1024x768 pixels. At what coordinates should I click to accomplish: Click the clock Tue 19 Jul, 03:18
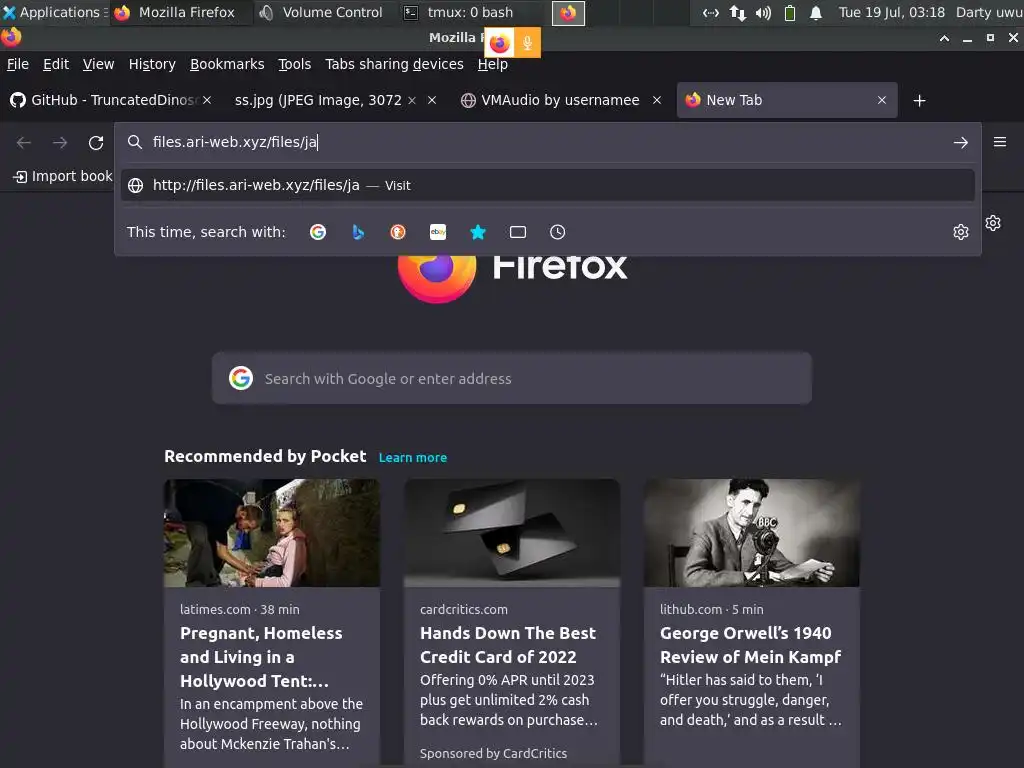(x=891, y=12)
